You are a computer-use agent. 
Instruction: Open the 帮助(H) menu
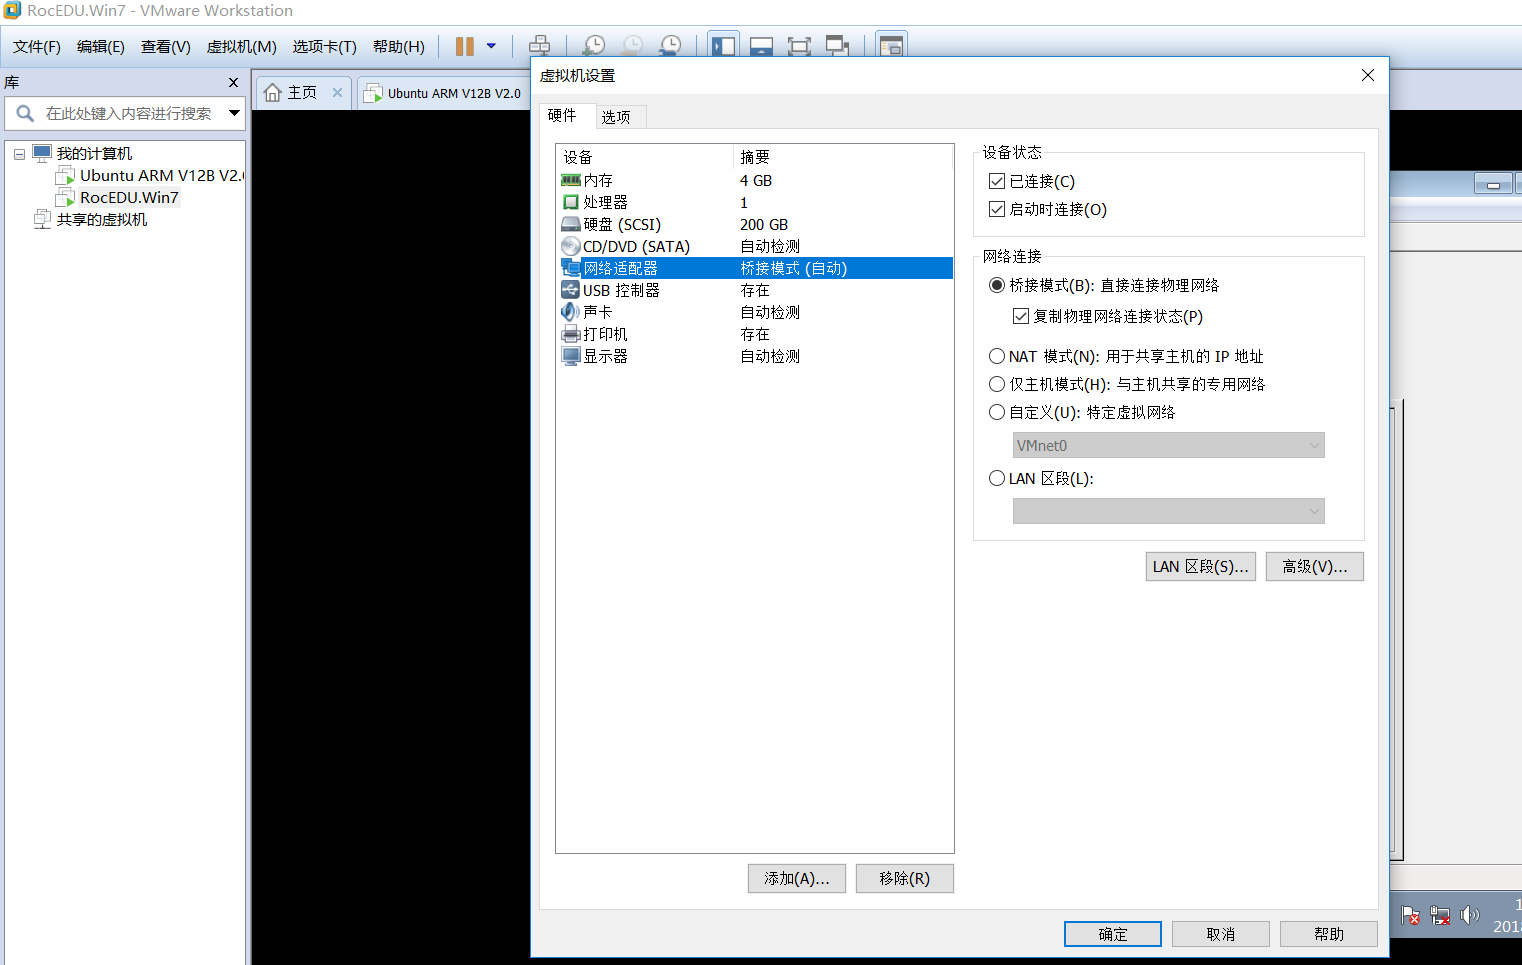point(399,47)
